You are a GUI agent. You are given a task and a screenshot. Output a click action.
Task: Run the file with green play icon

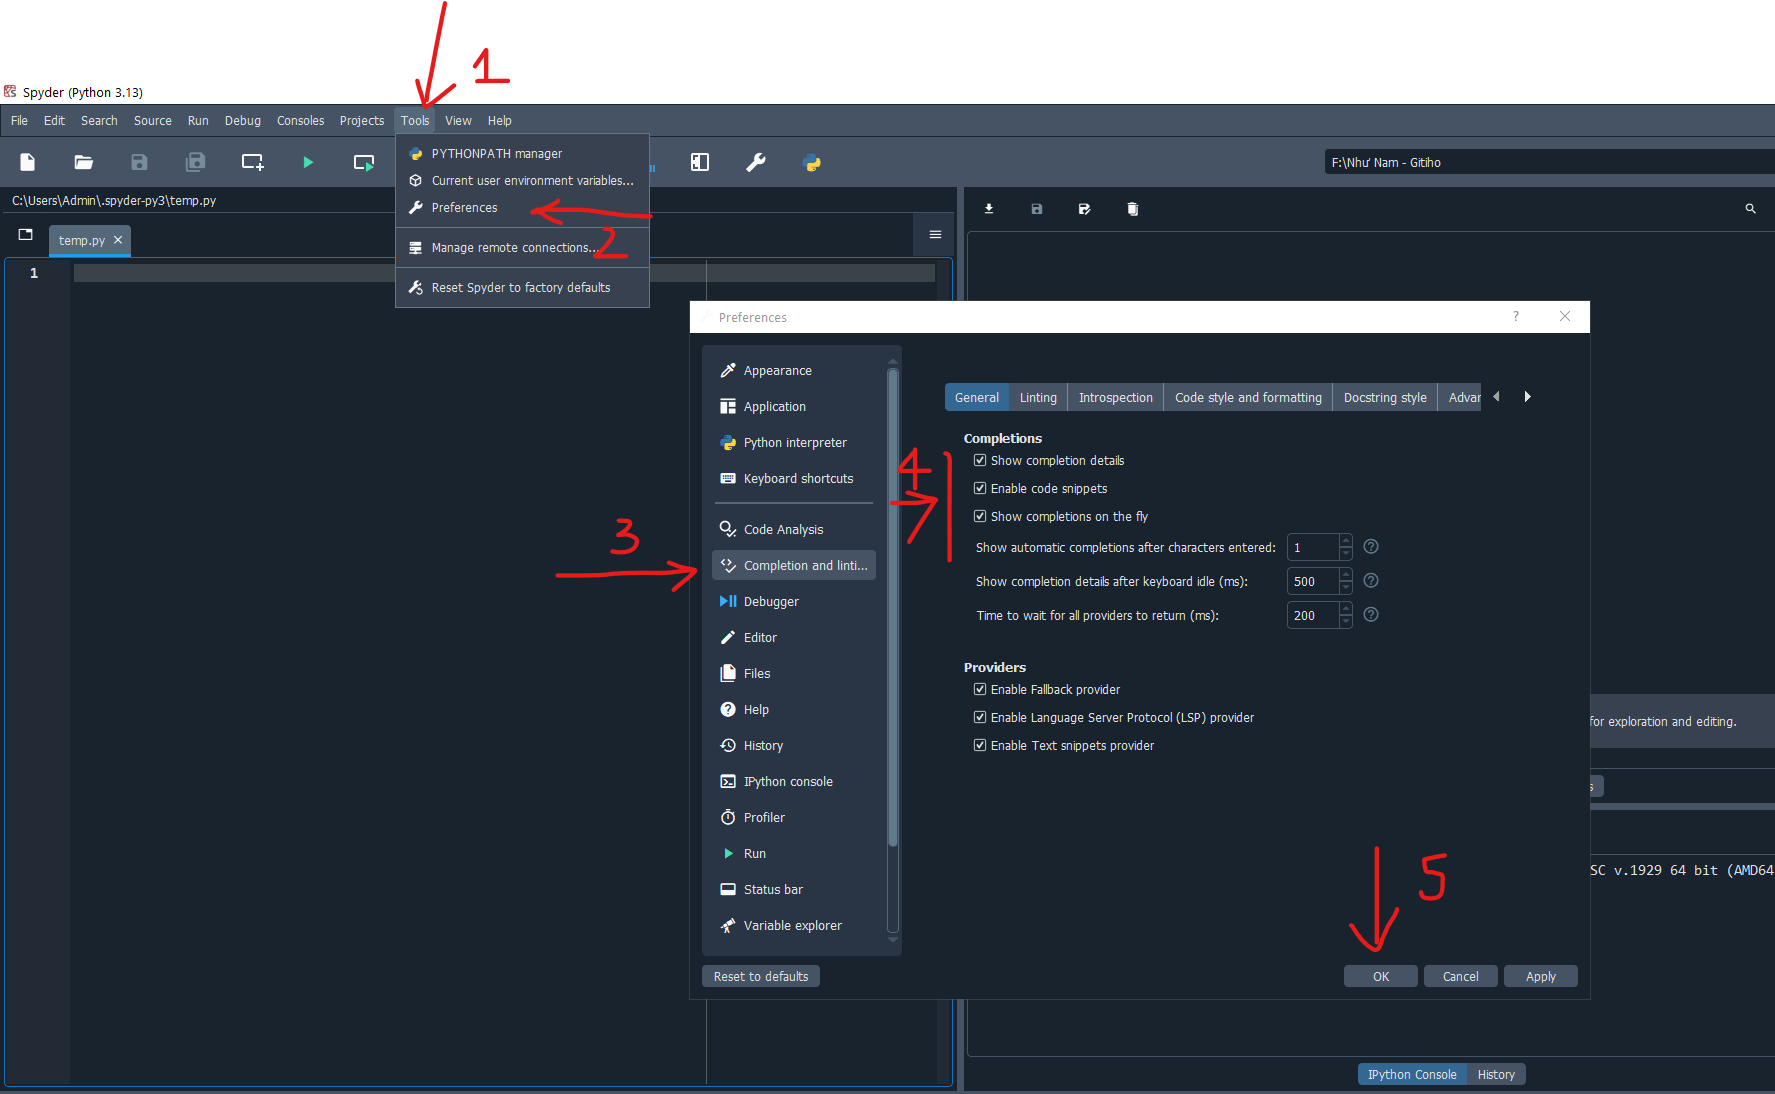(308, 162)
